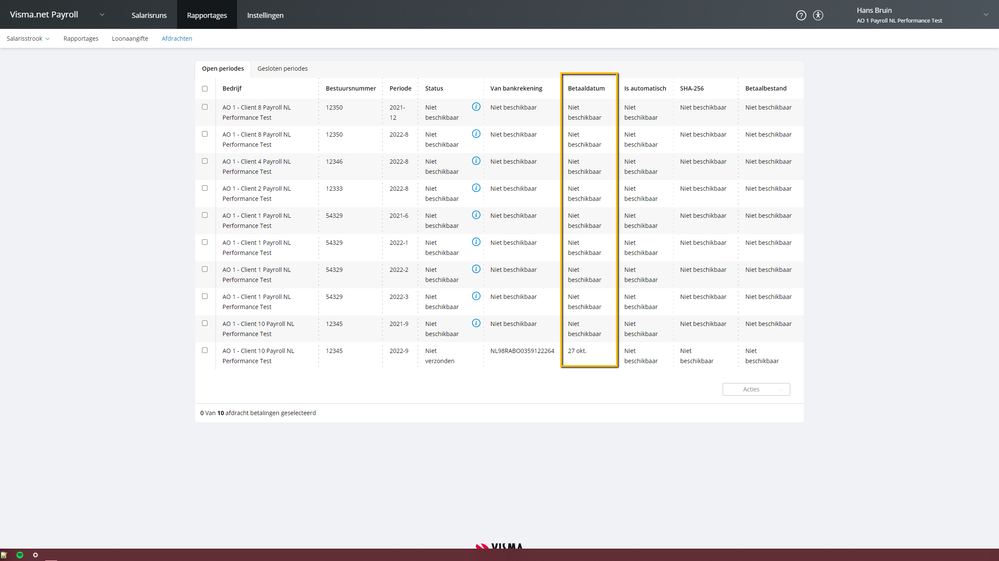
Task: Tick checkbox for Client 1 period 2022-2
Action: point(205,269)
